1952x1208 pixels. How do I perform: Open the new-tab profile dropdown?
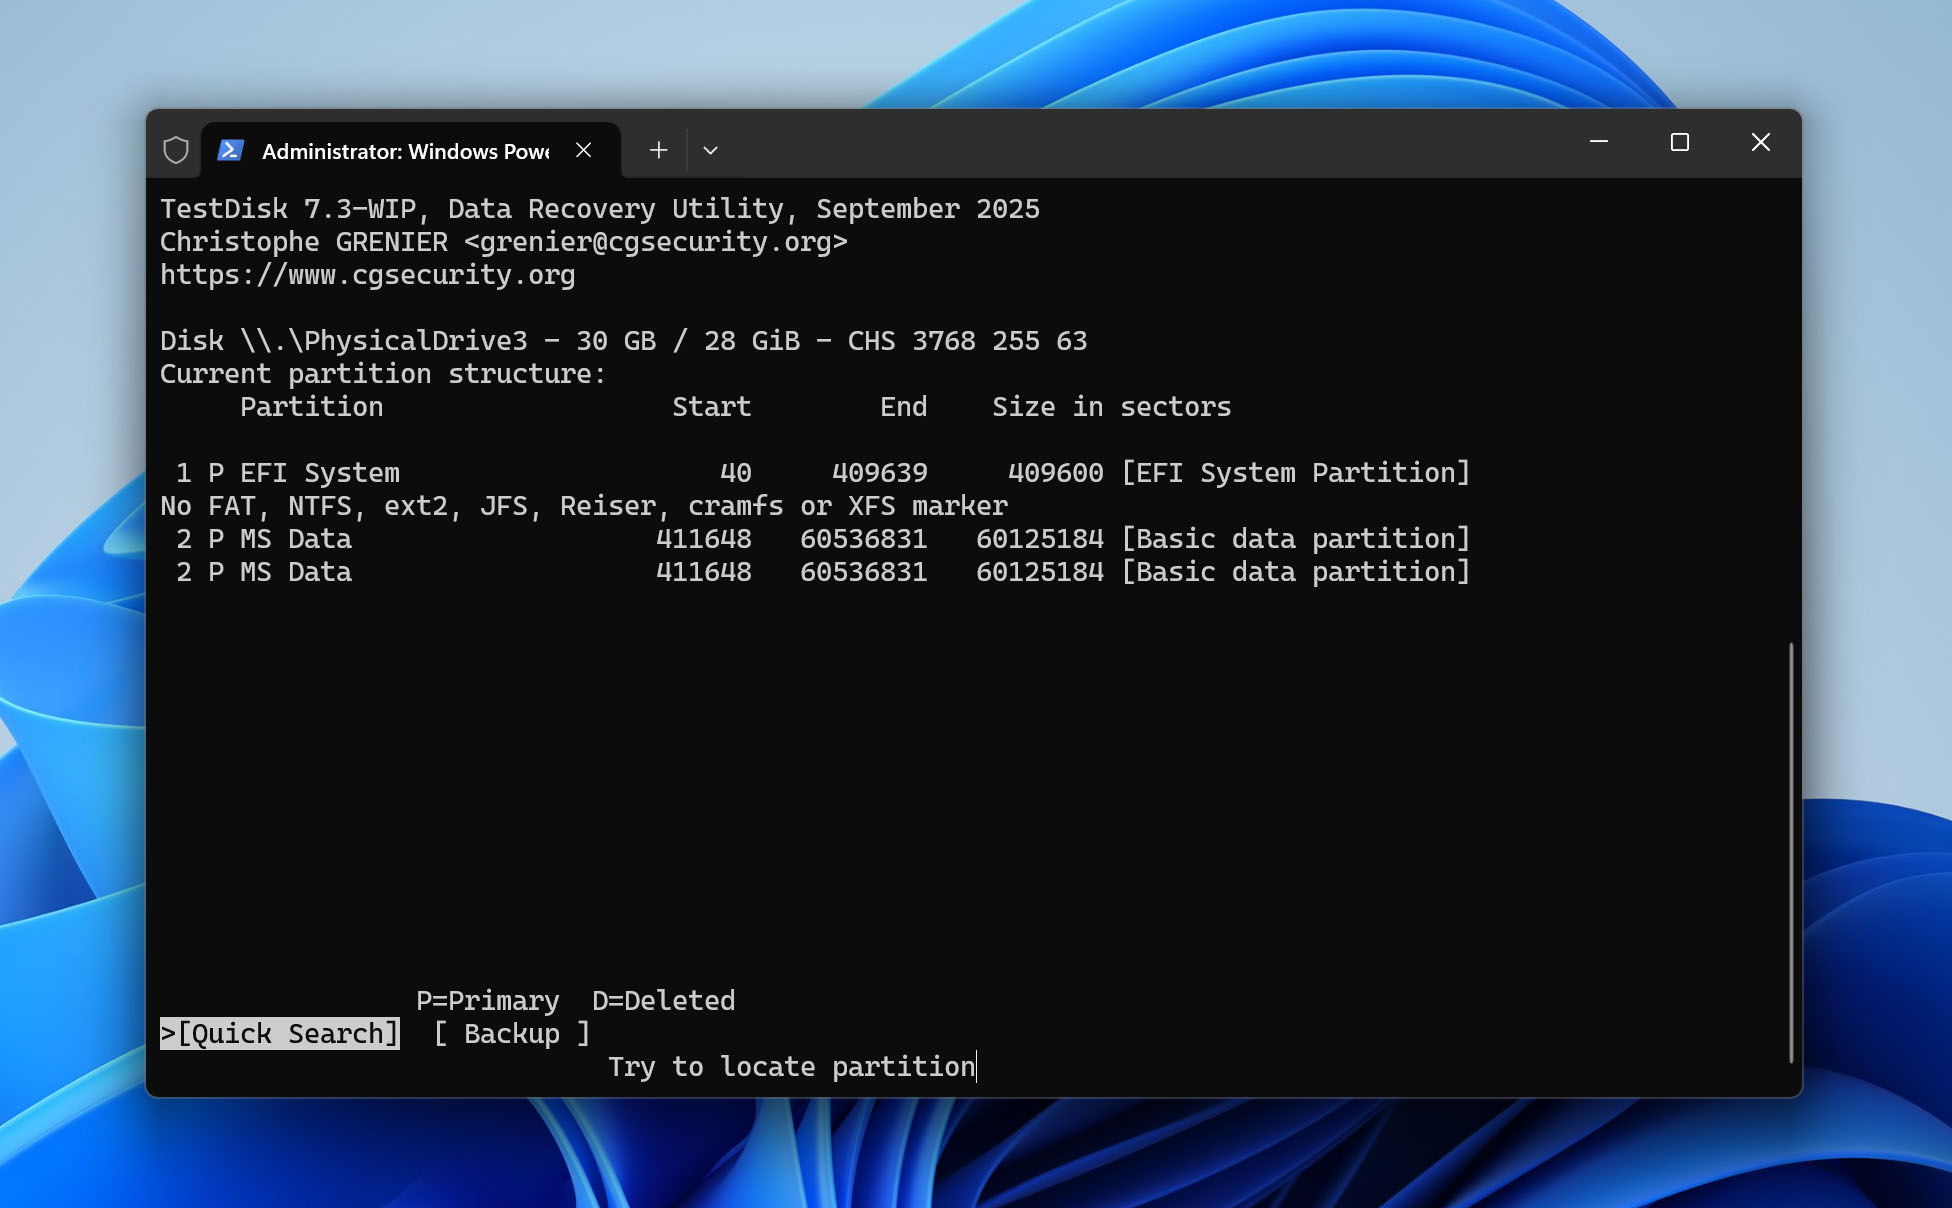tap(711, 150)
